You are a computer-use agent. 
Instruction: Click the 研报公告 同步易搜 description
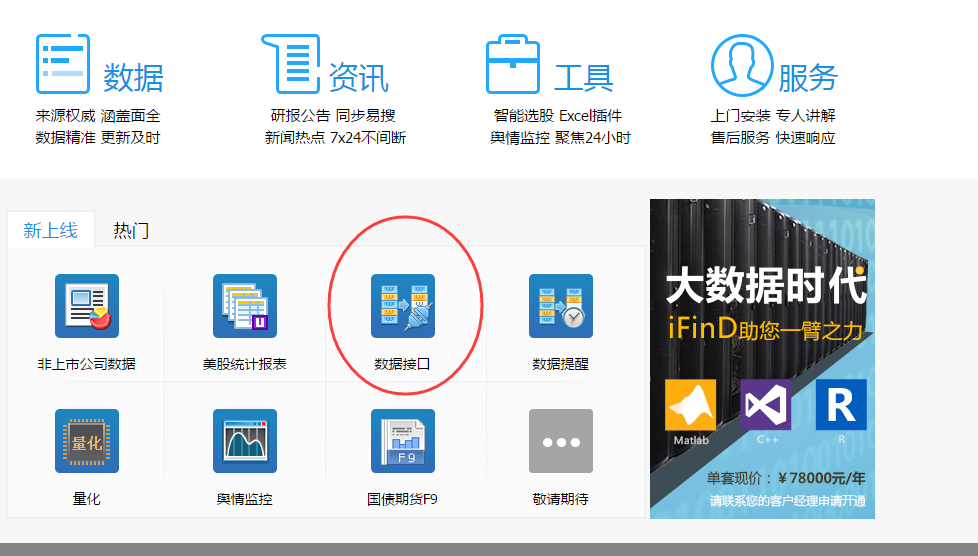[333, 115]
